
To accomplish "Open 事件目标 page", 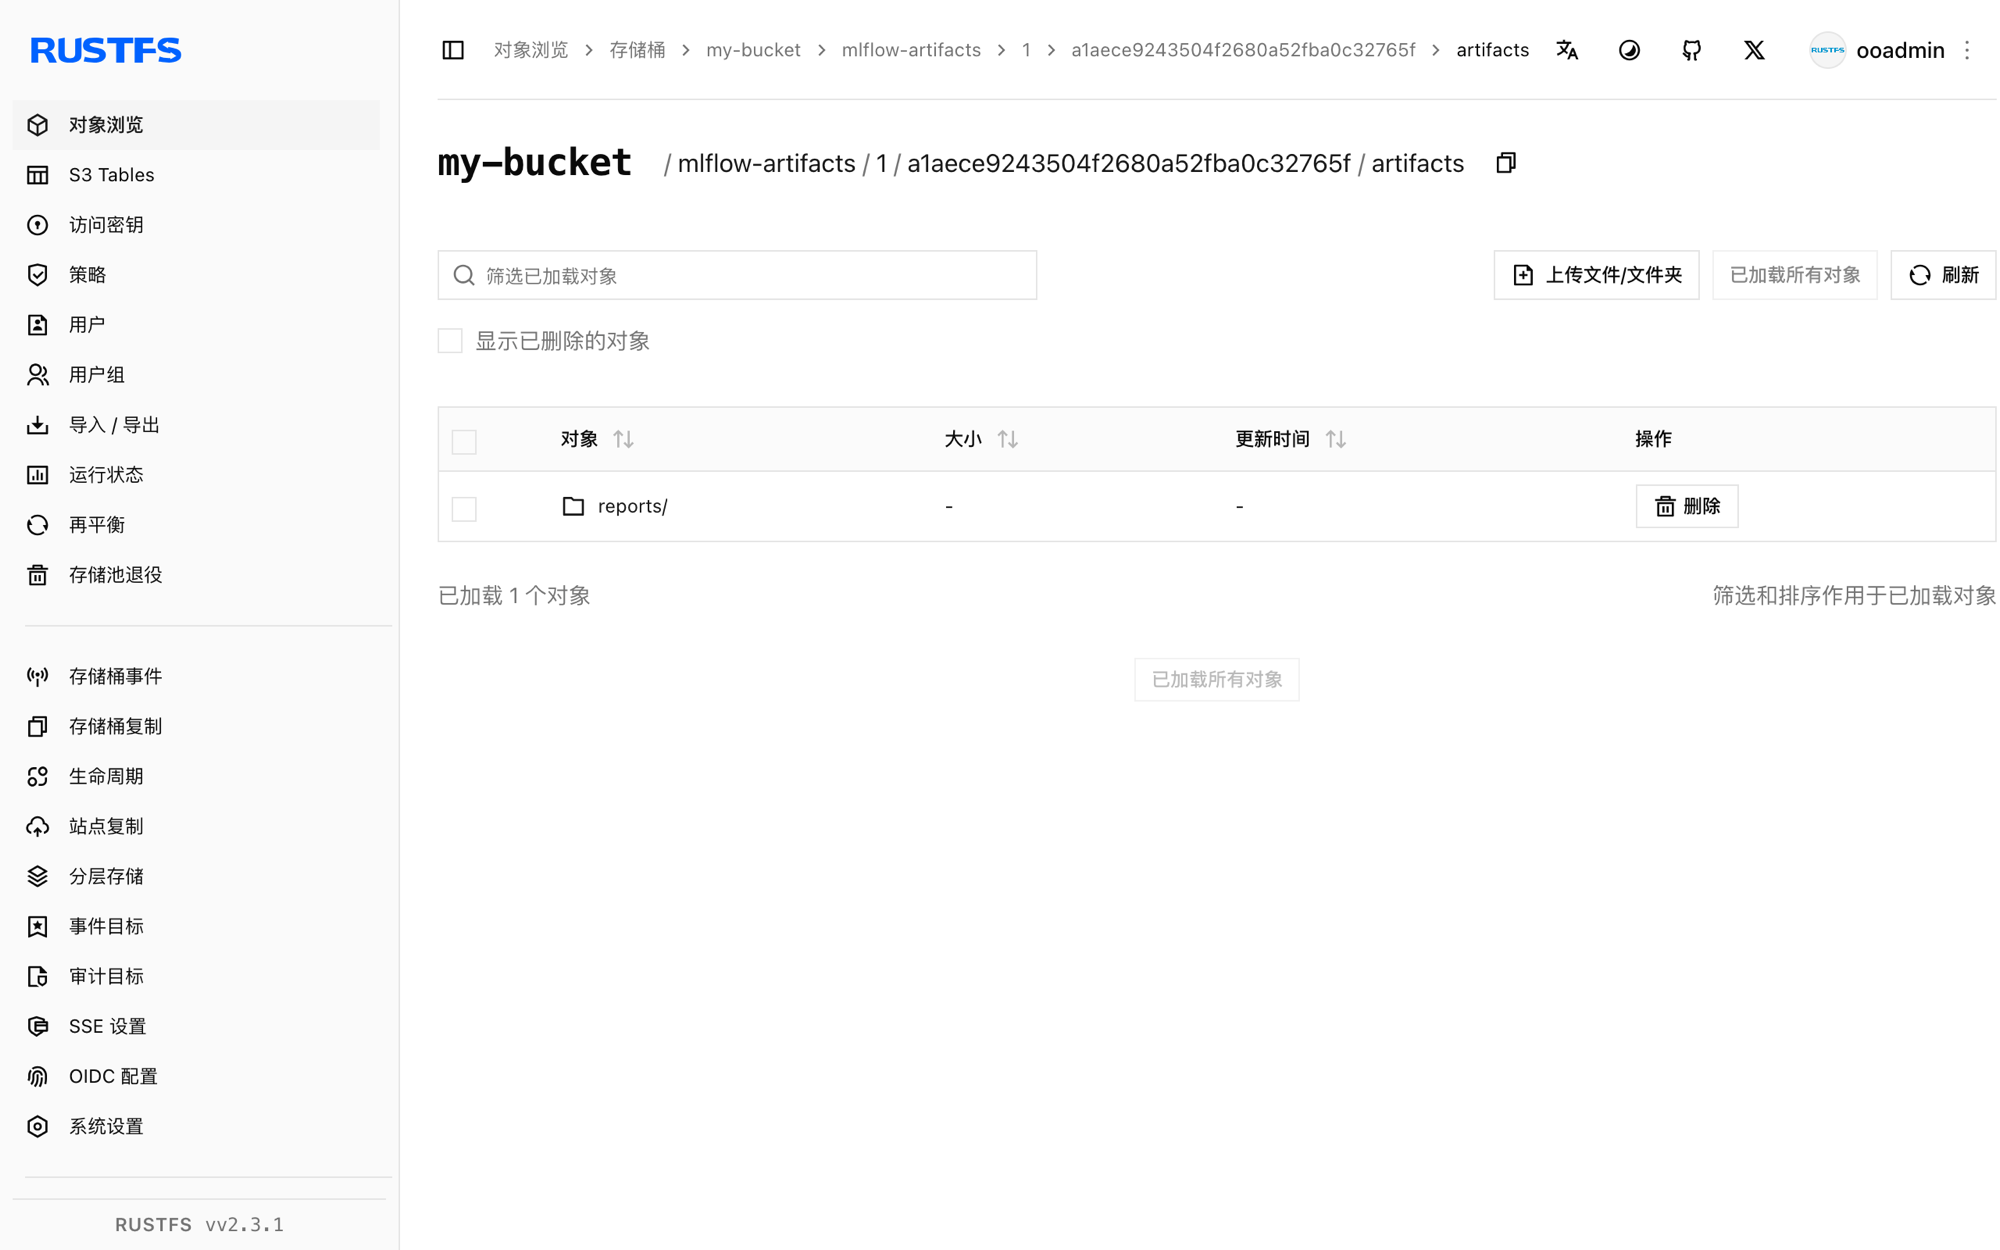I will [x=196, y=927].
